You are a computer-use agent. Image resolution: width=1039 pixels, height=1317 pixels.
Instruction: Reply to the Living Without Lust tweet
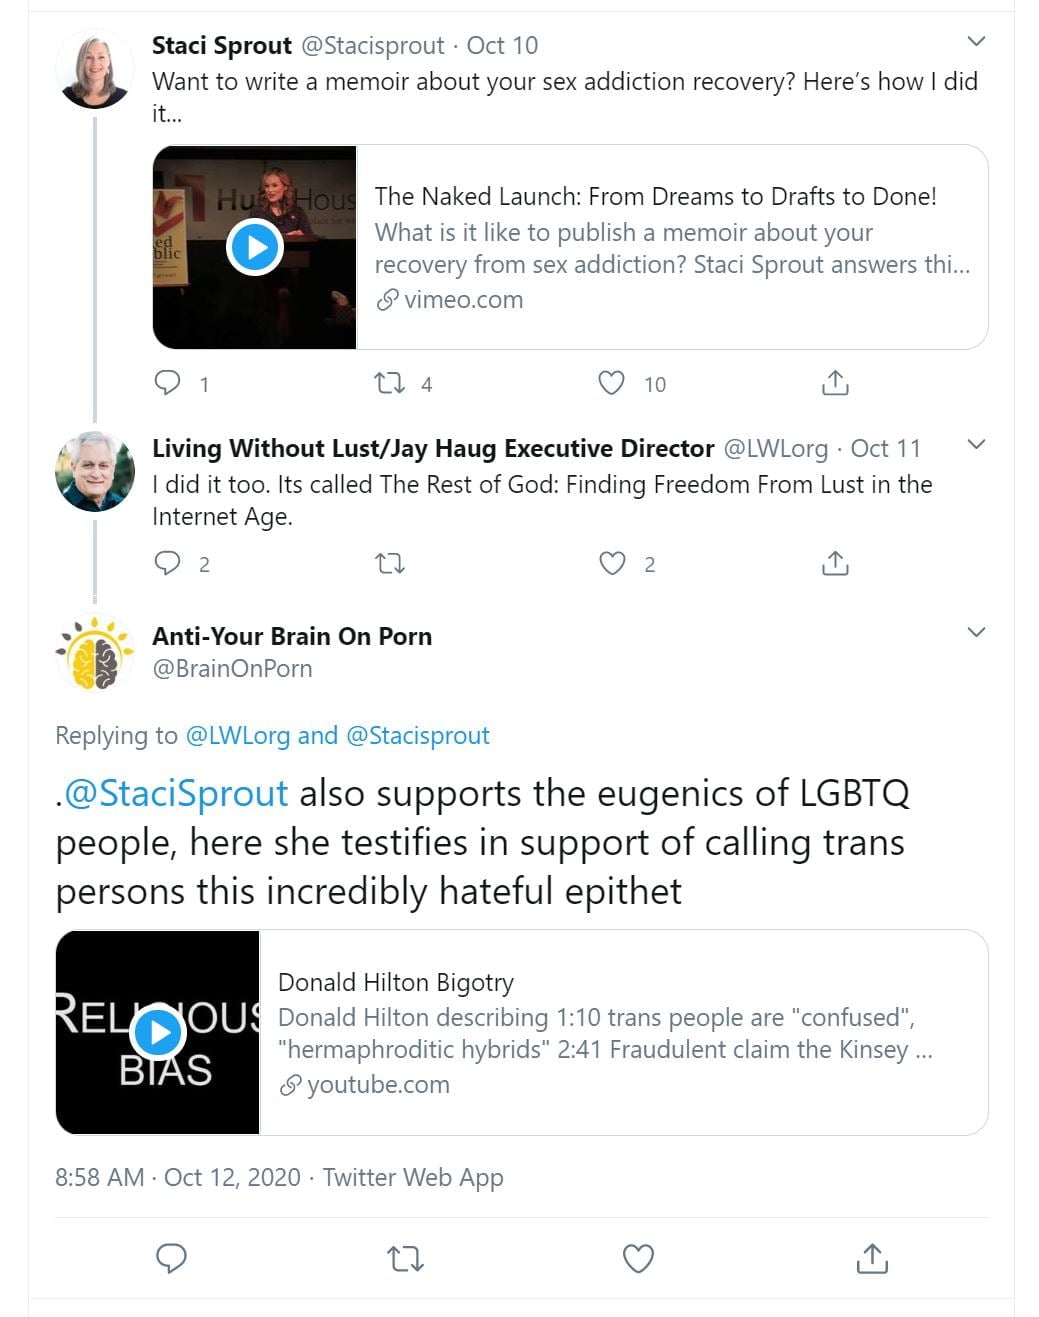(167, 564)
